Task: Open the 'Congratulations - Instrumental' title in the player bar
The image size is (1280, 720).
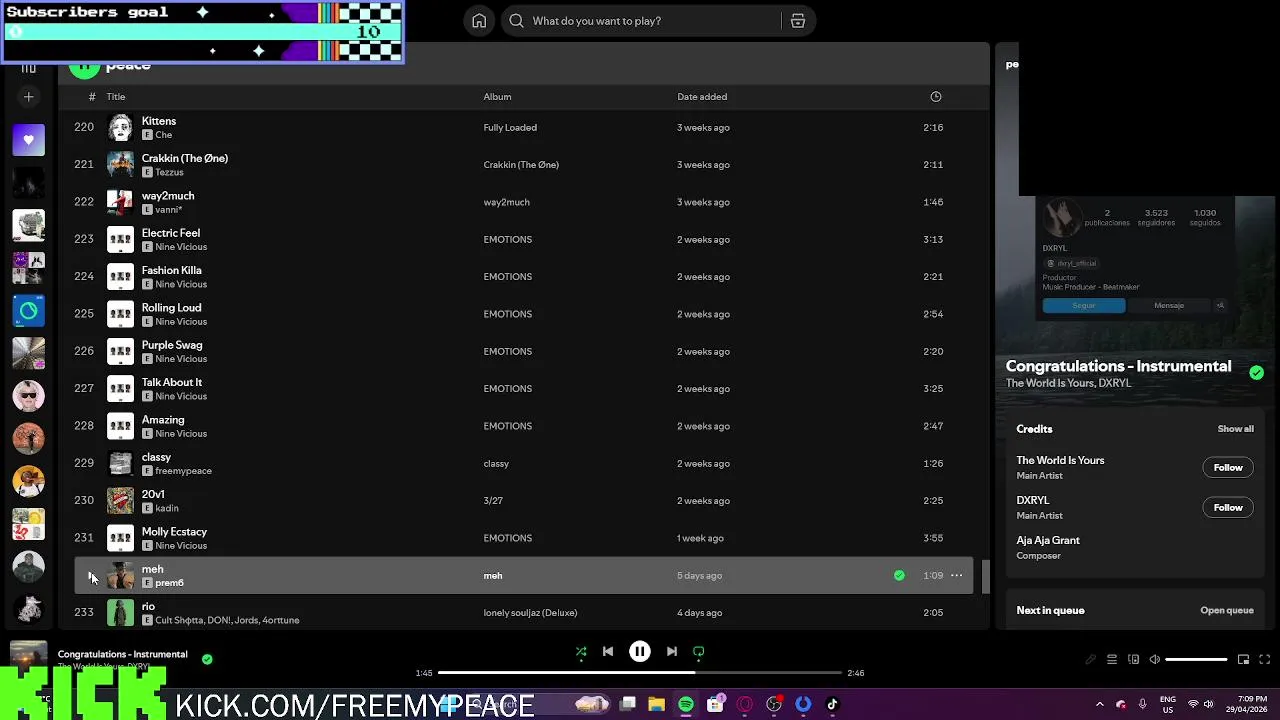Action: [x=122, y=654]
